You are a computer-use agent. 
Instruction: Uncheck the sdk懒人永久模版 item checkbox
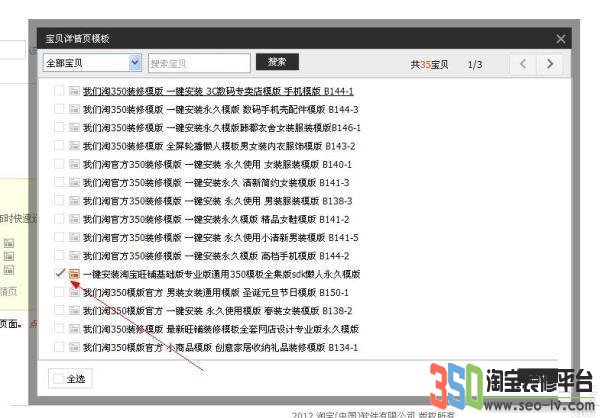tap(59, 273)
